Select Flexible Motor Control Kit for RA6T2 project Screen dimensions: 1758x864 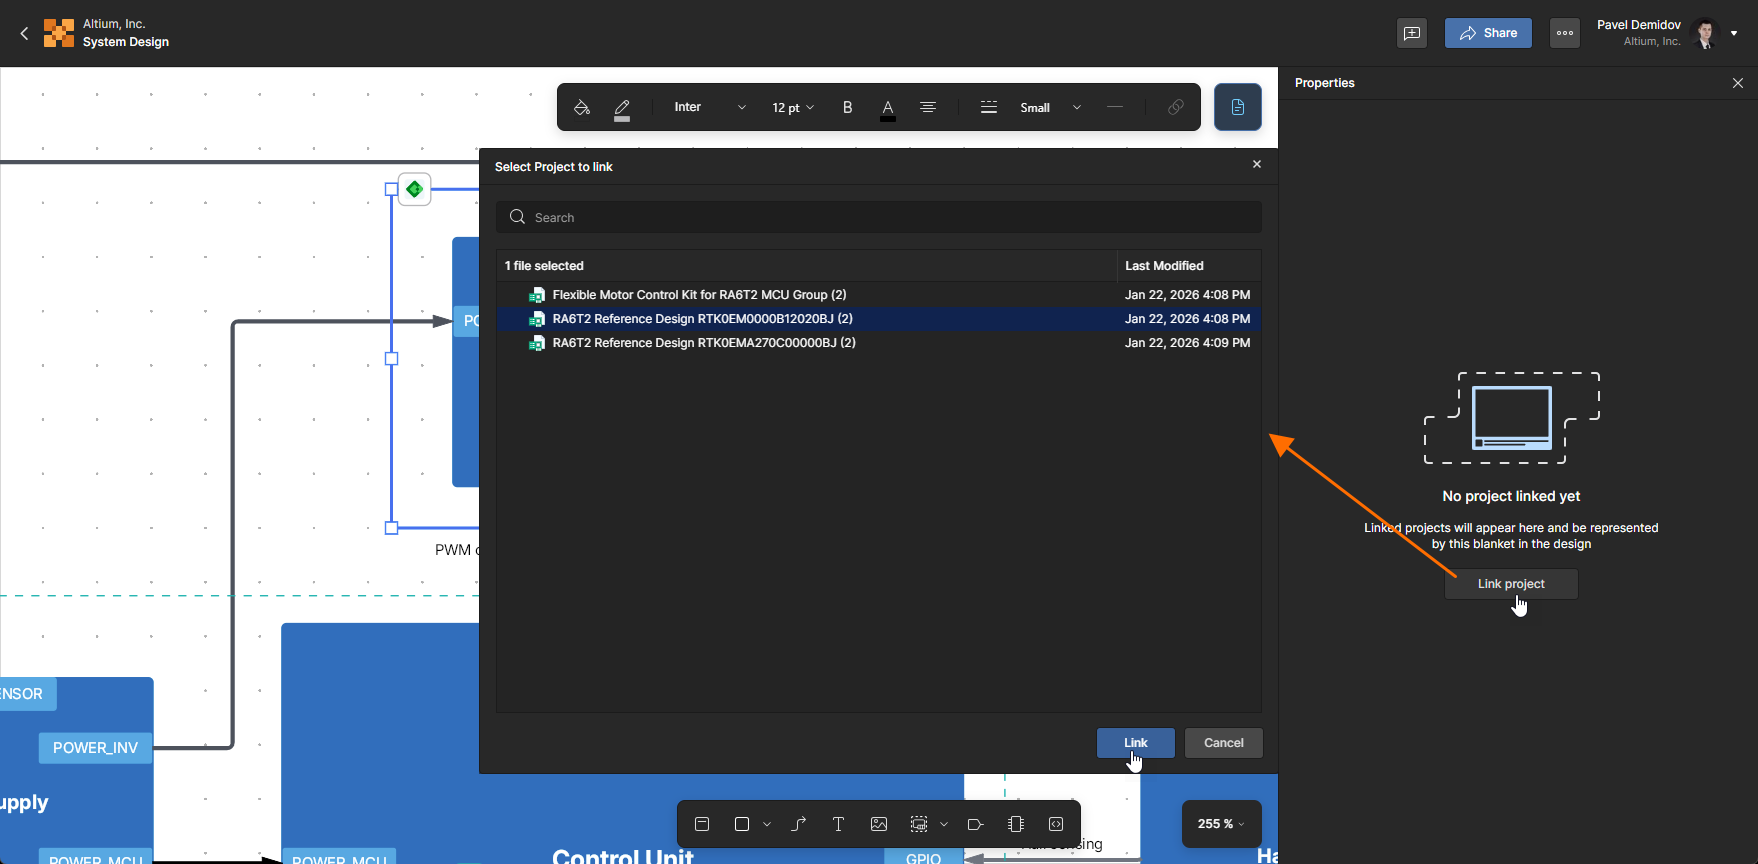(879, 295)
